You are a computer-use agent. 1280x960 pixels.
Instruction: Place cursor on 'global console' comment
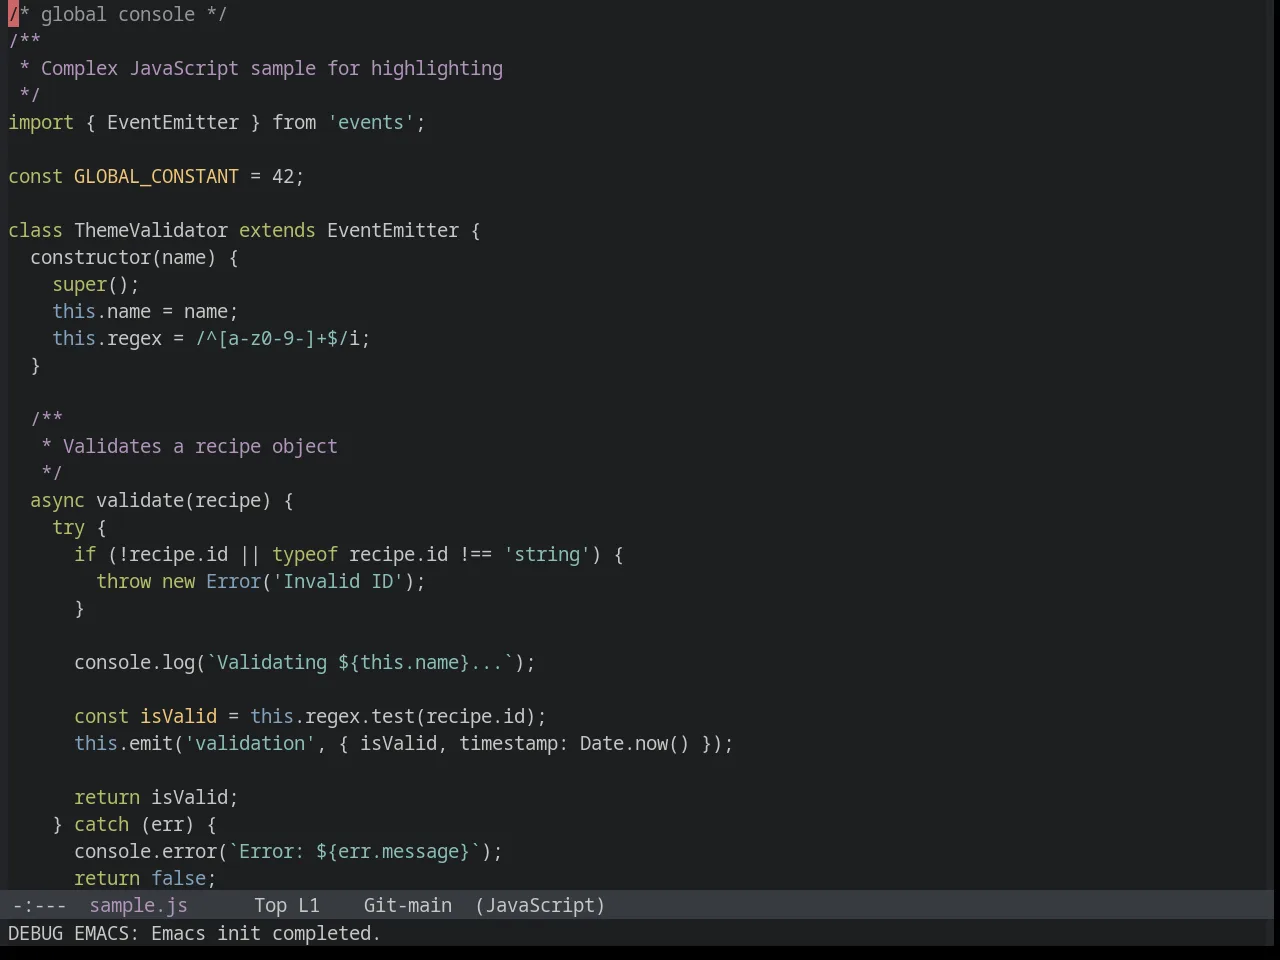pos(118,14)
